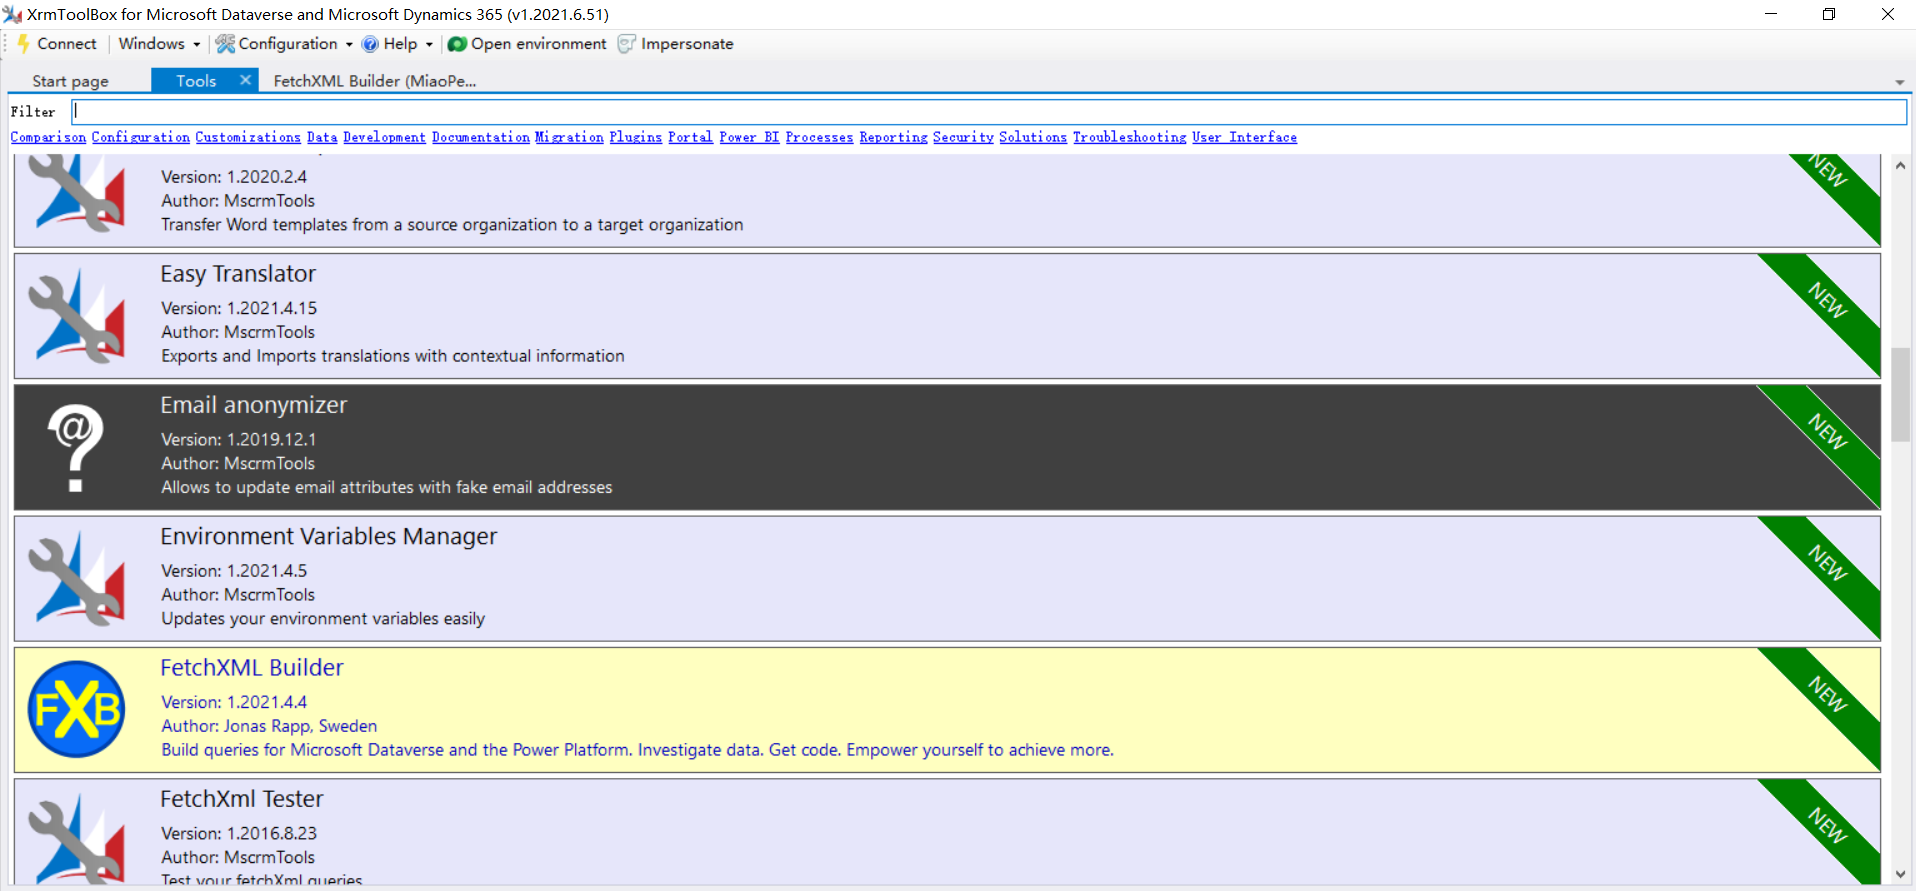Click the Easy Translator tool icon
1916x891 pixels.
coord(77,316)
